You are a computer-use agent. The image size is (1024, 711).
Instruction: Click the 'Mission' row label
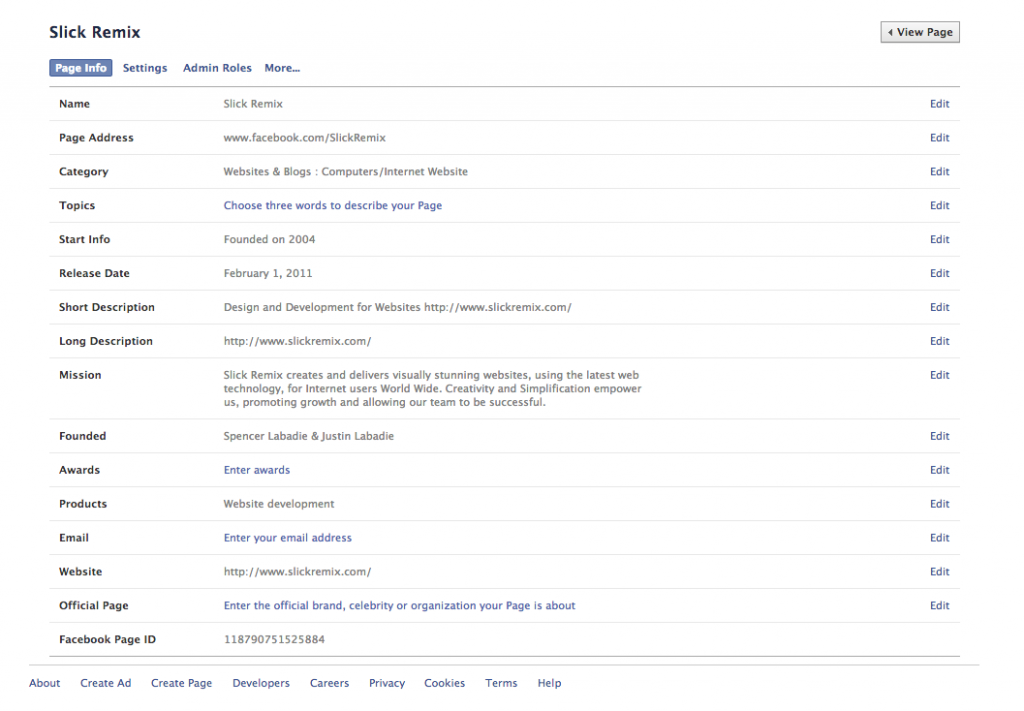[x=80, y=375]
